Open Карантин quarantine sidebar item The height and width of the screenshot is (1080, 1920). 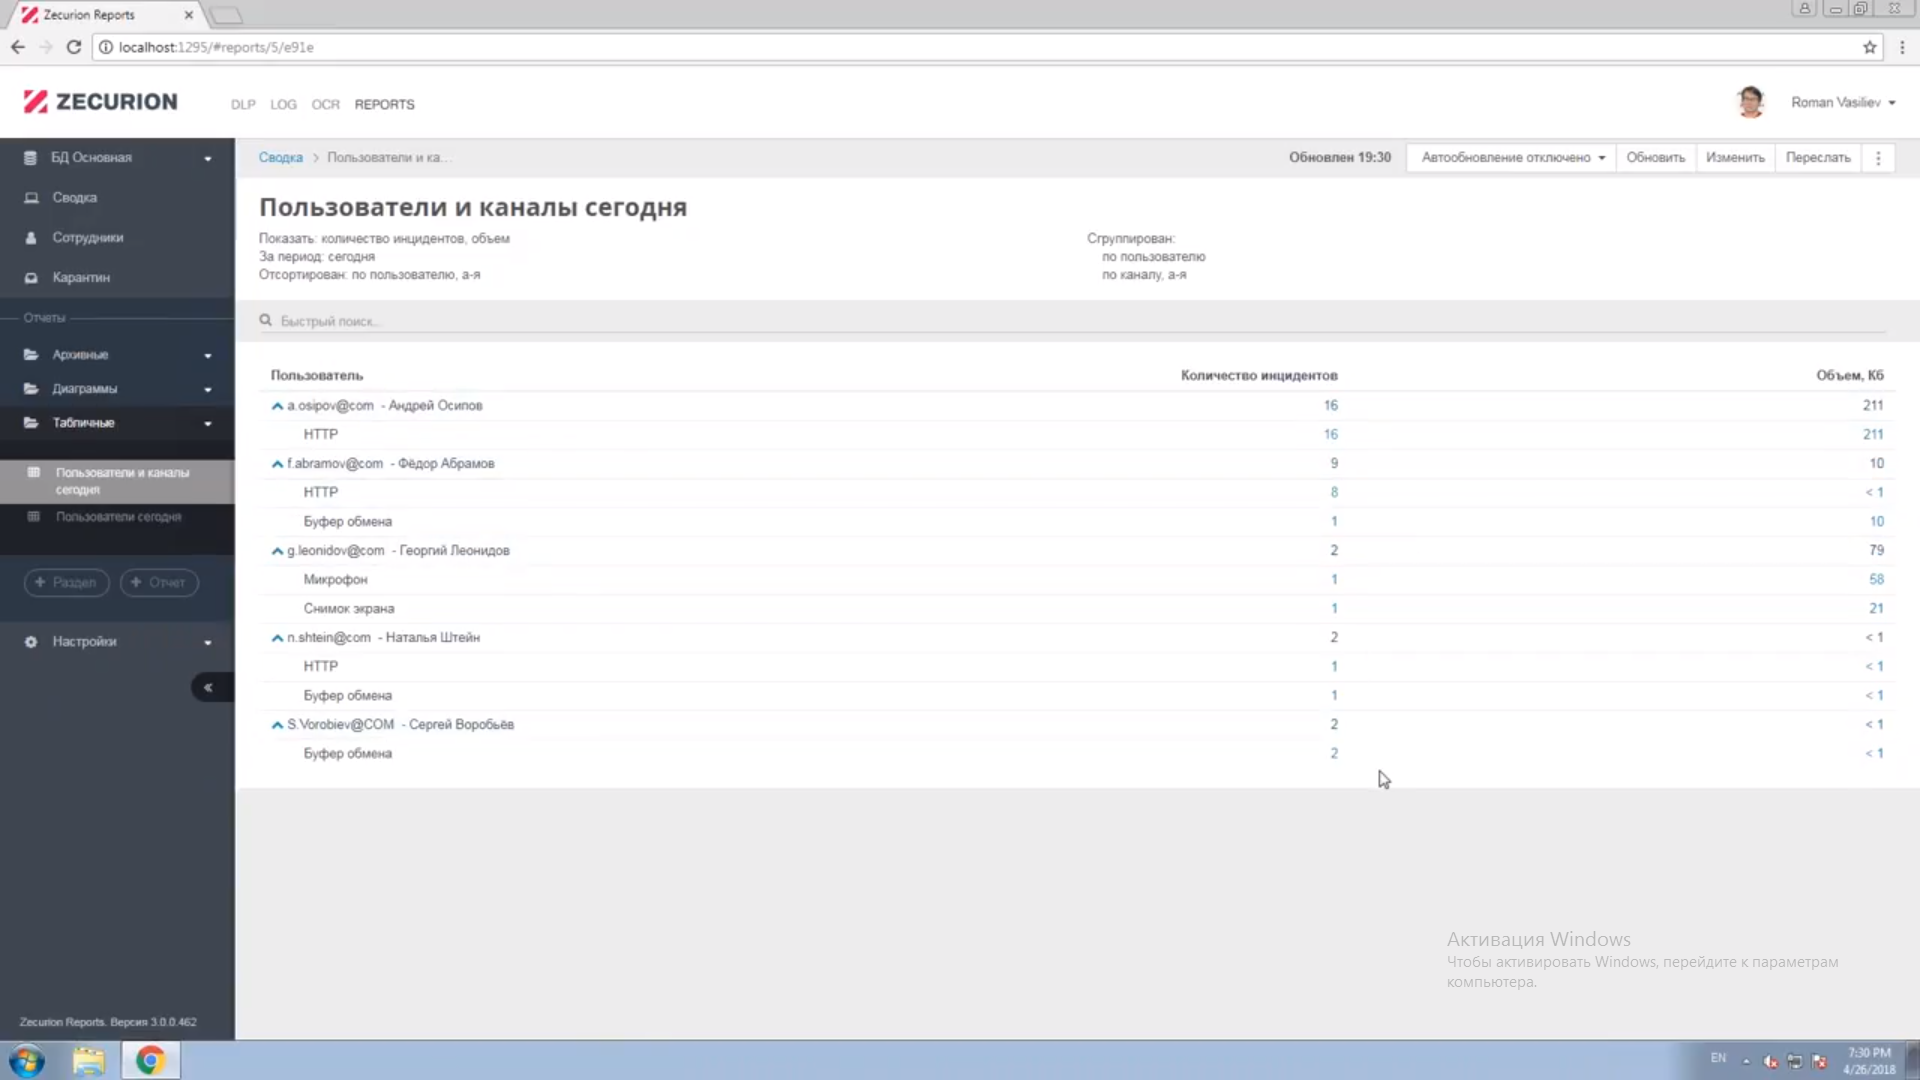click(81, 278)
